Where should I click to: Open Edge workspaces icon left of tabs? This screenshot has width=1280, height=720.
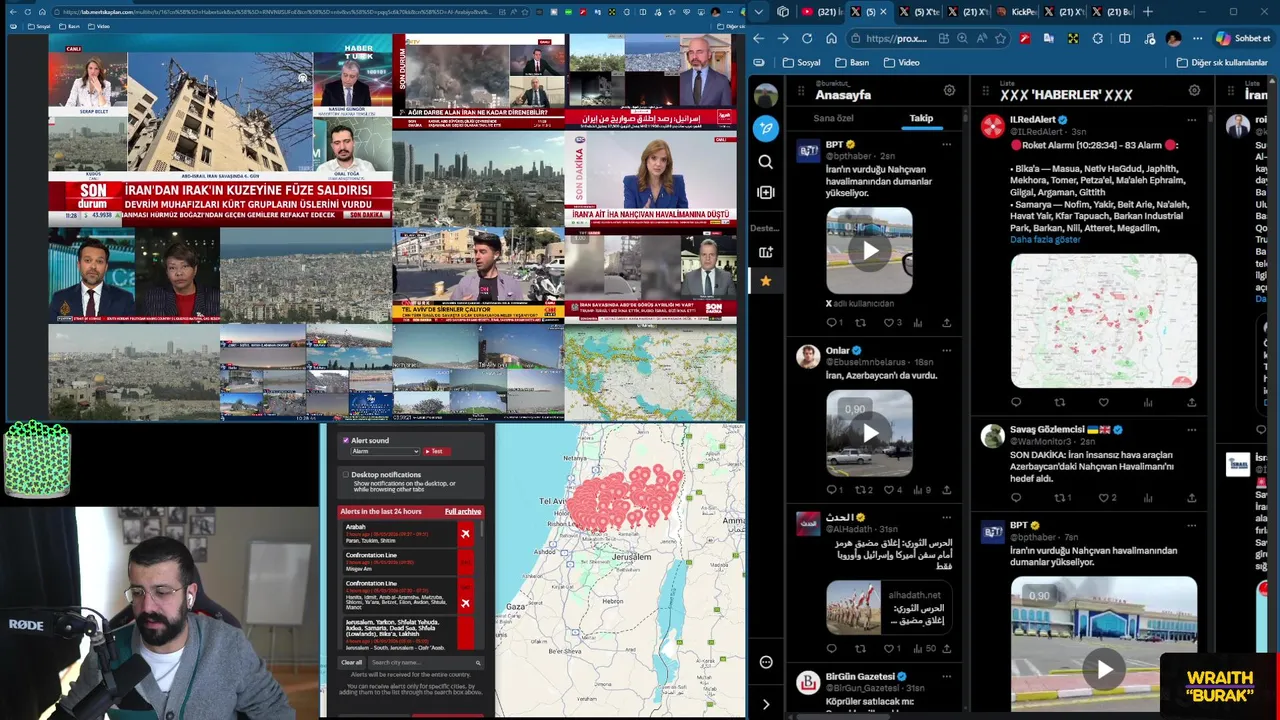(x=783, y=12)
